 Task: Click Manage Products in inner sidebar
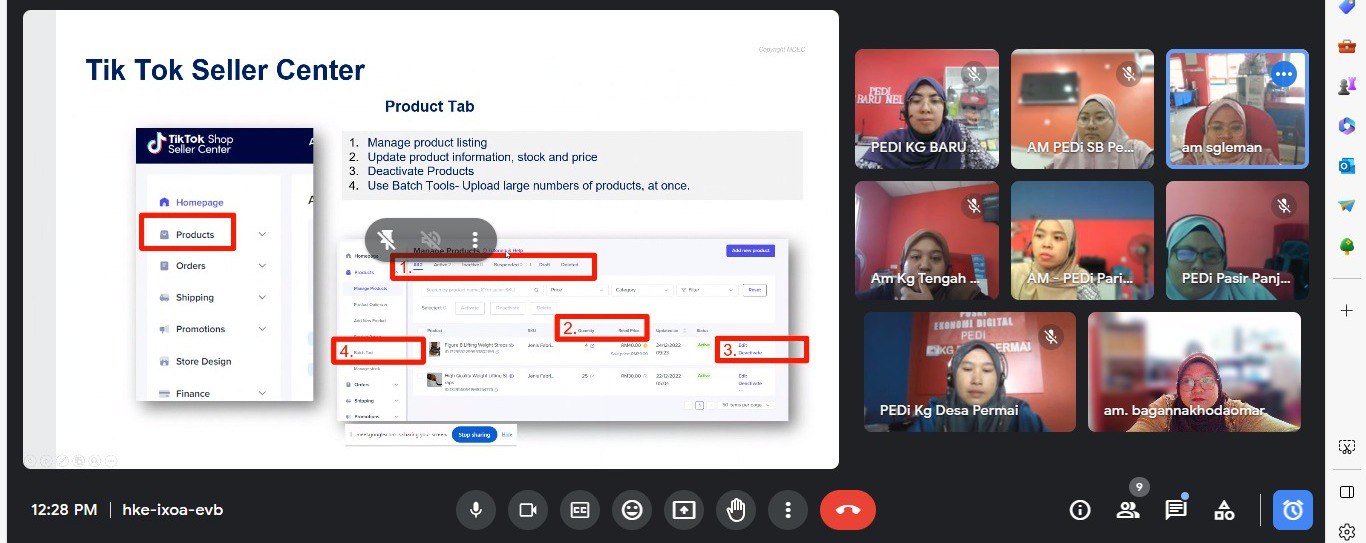(370, 289)
